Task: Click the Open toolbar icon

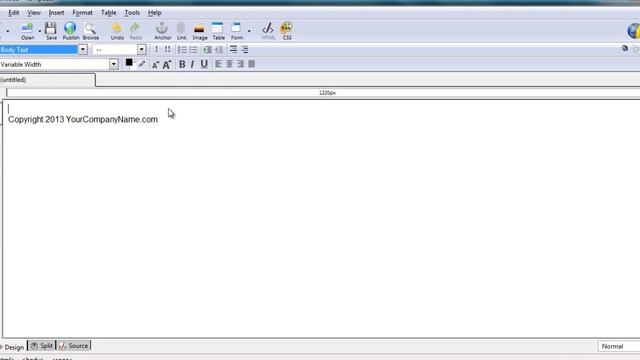Action: 27,31
